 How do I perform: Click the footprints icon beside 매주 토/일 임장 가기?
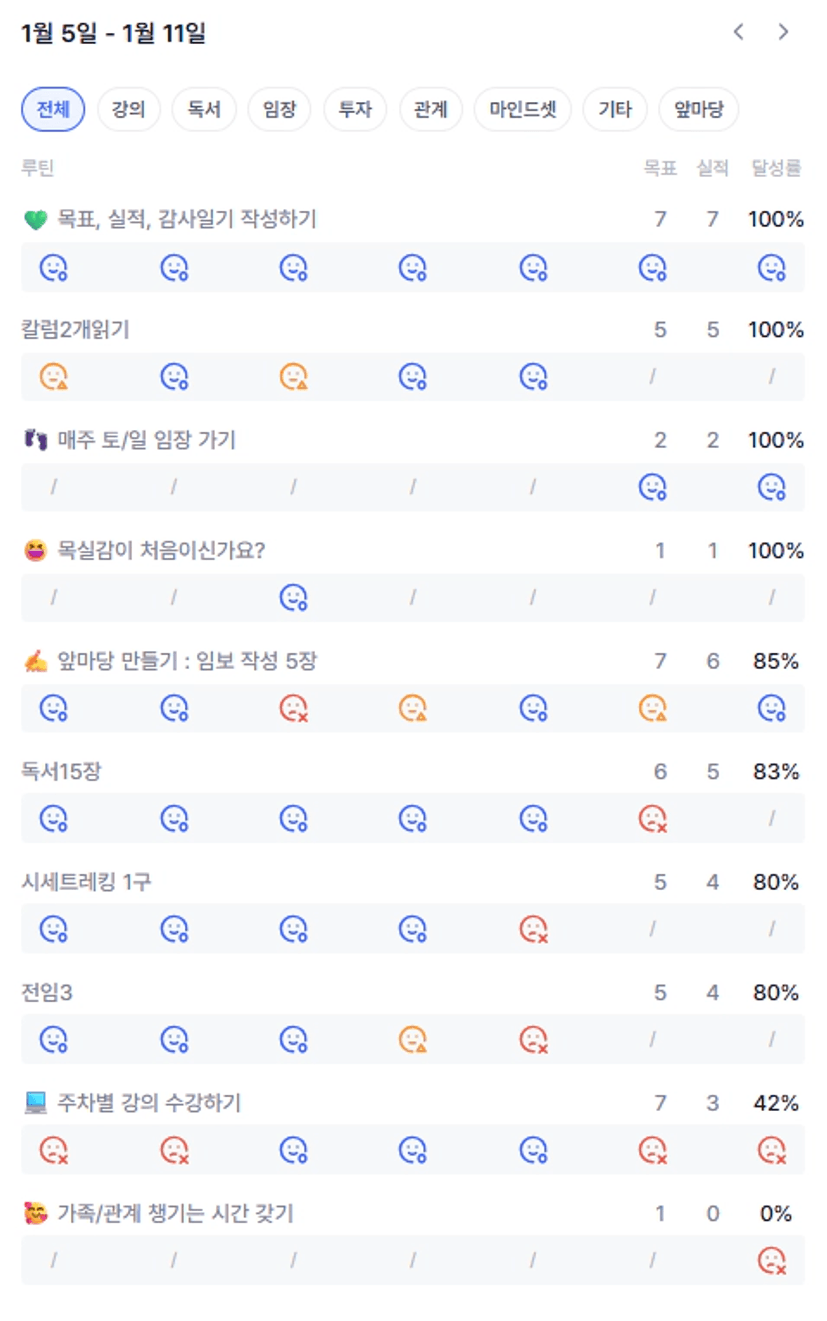point(35,441)
